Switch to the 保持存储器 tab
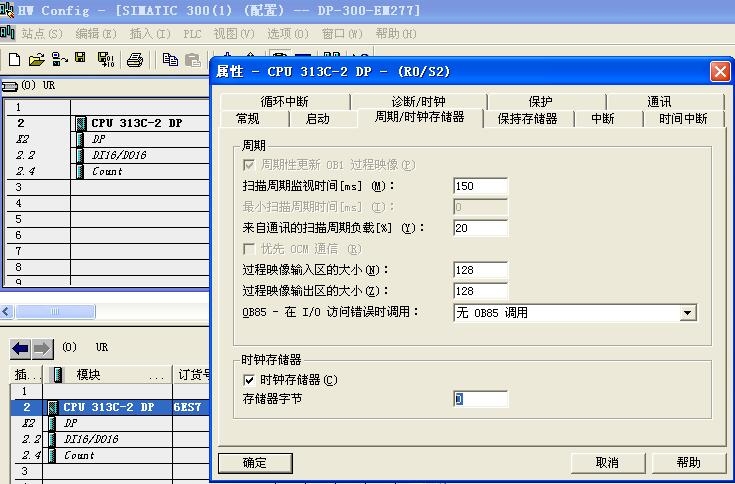 pyautogui.click(x=527, y=119)
